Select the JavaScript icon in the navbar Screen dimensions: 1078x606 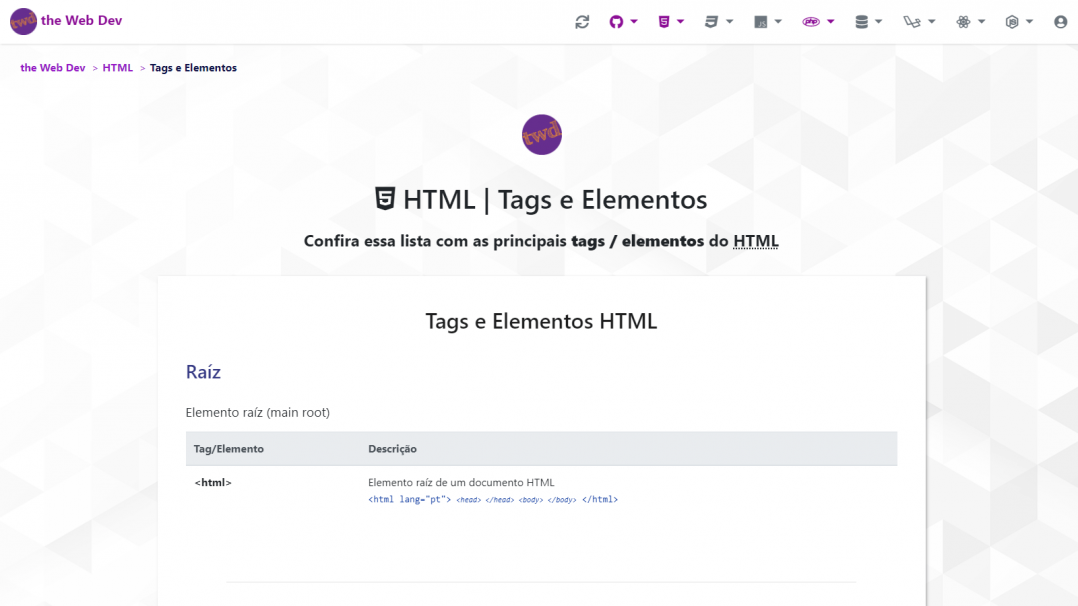[x=763, y=20]
